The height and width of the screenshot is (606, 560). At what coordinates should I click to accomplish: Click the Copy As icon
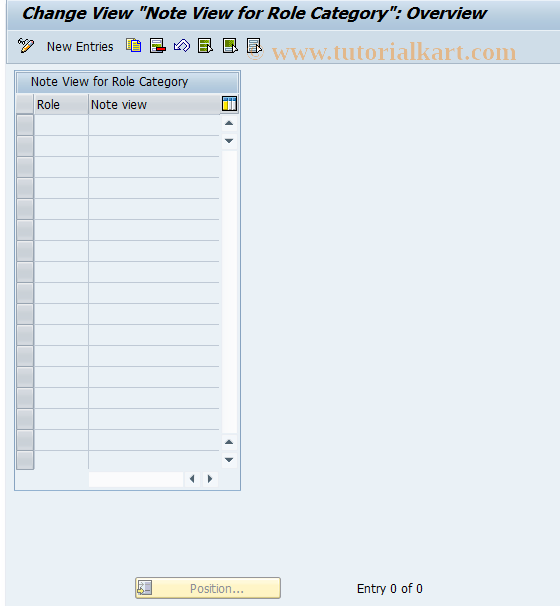coord(134,46)
